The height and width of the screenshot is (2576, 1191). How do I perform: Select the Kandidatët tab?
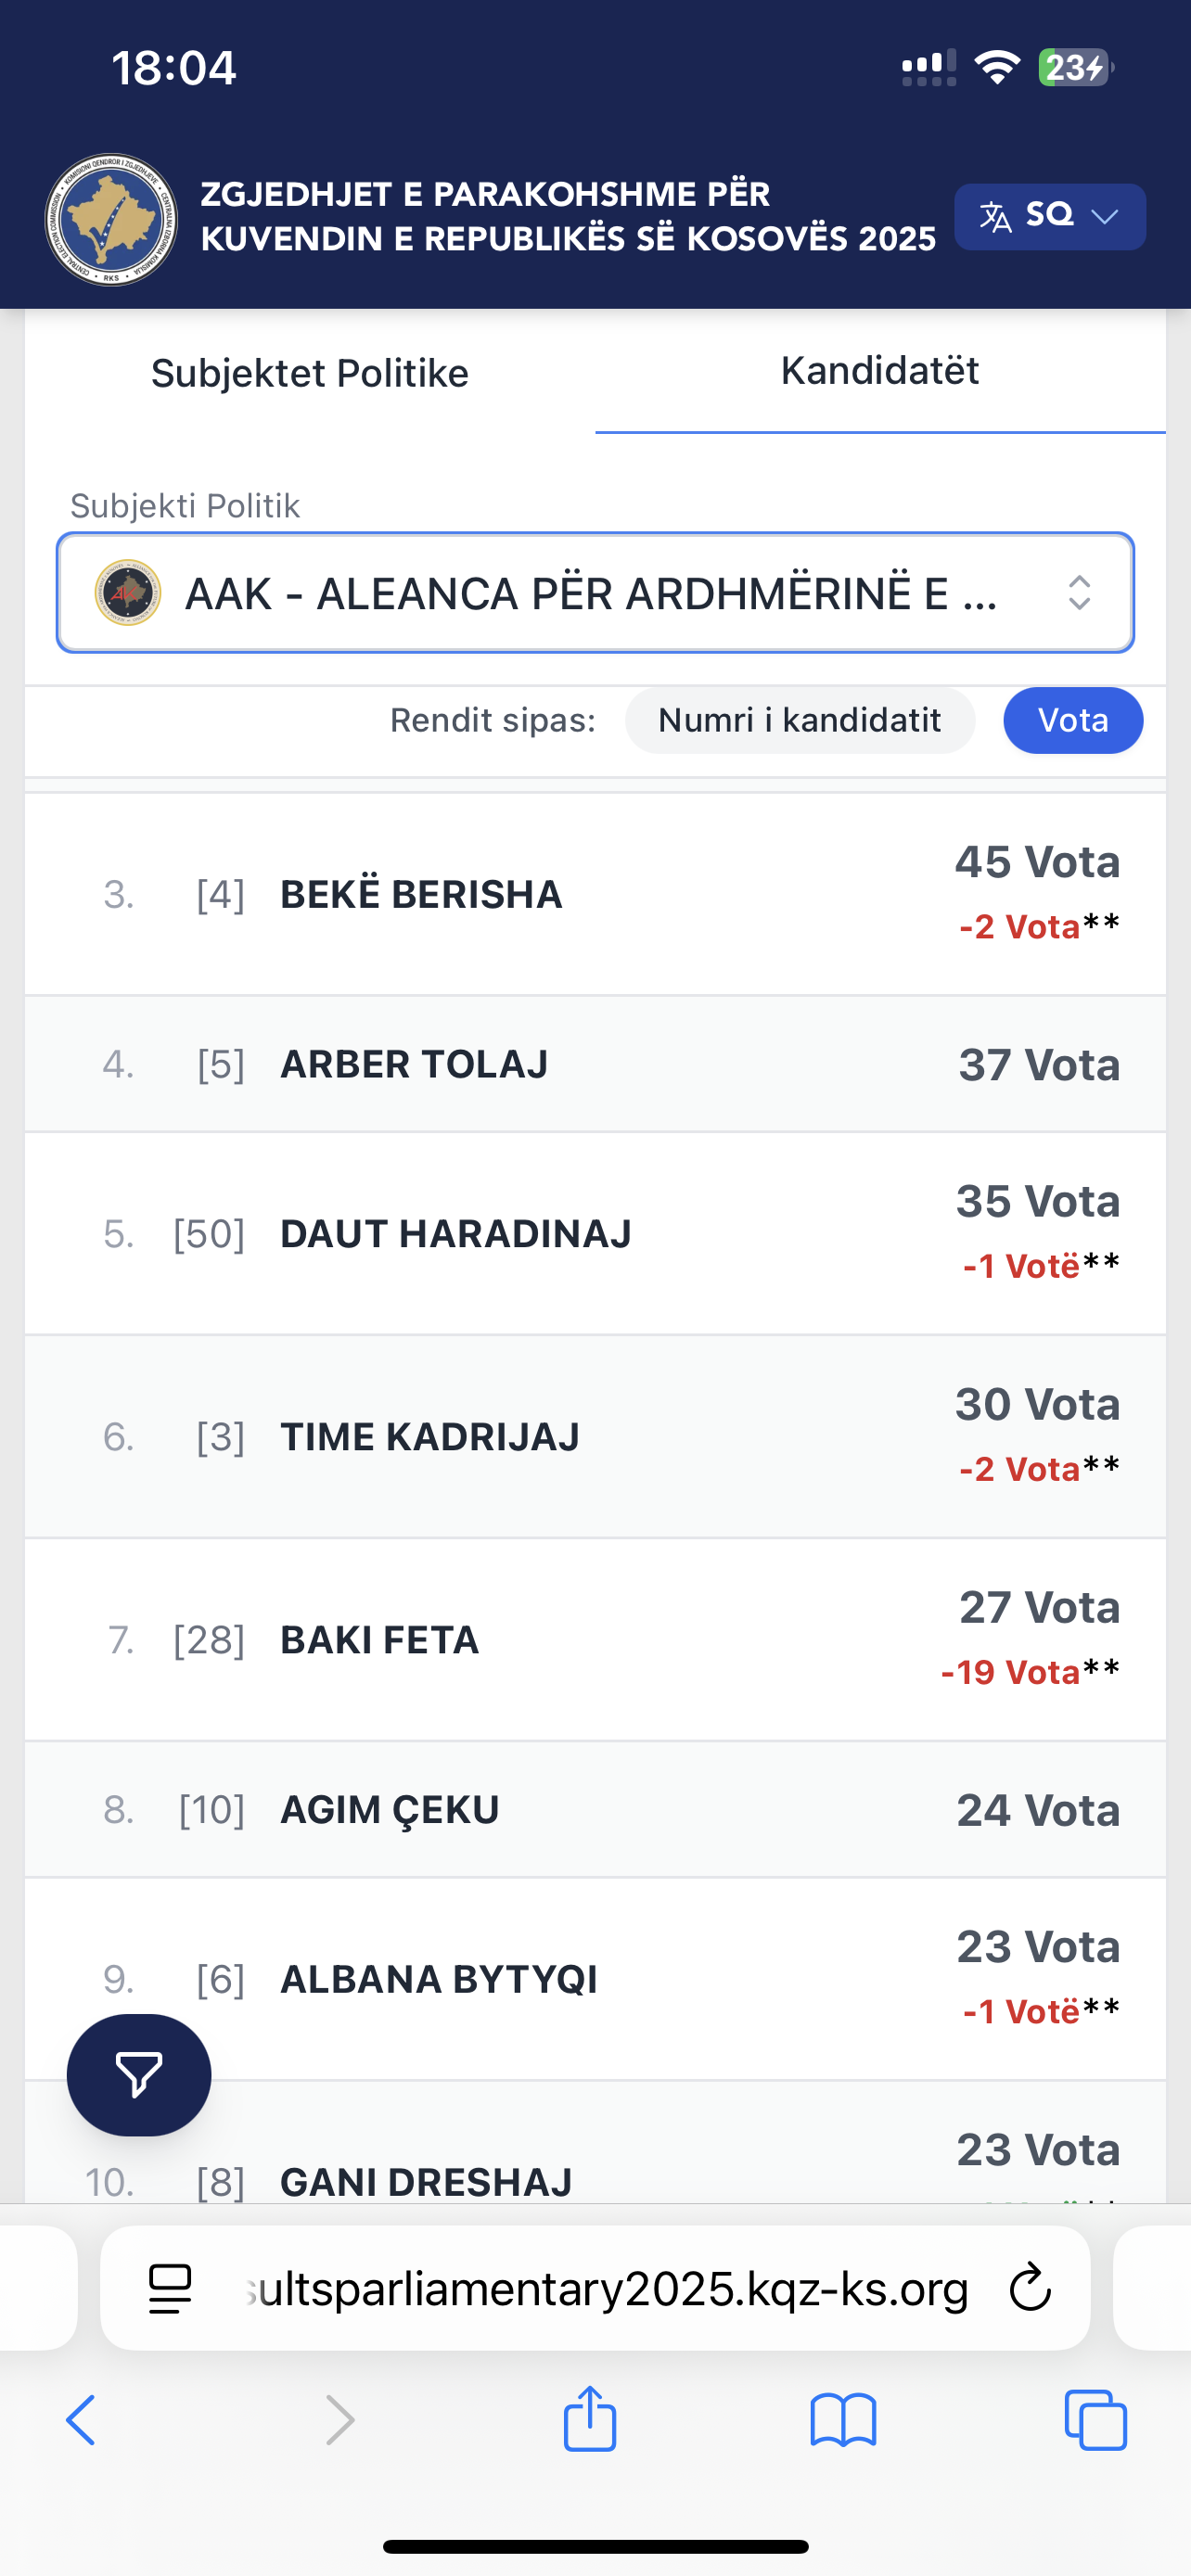point(879,371)
